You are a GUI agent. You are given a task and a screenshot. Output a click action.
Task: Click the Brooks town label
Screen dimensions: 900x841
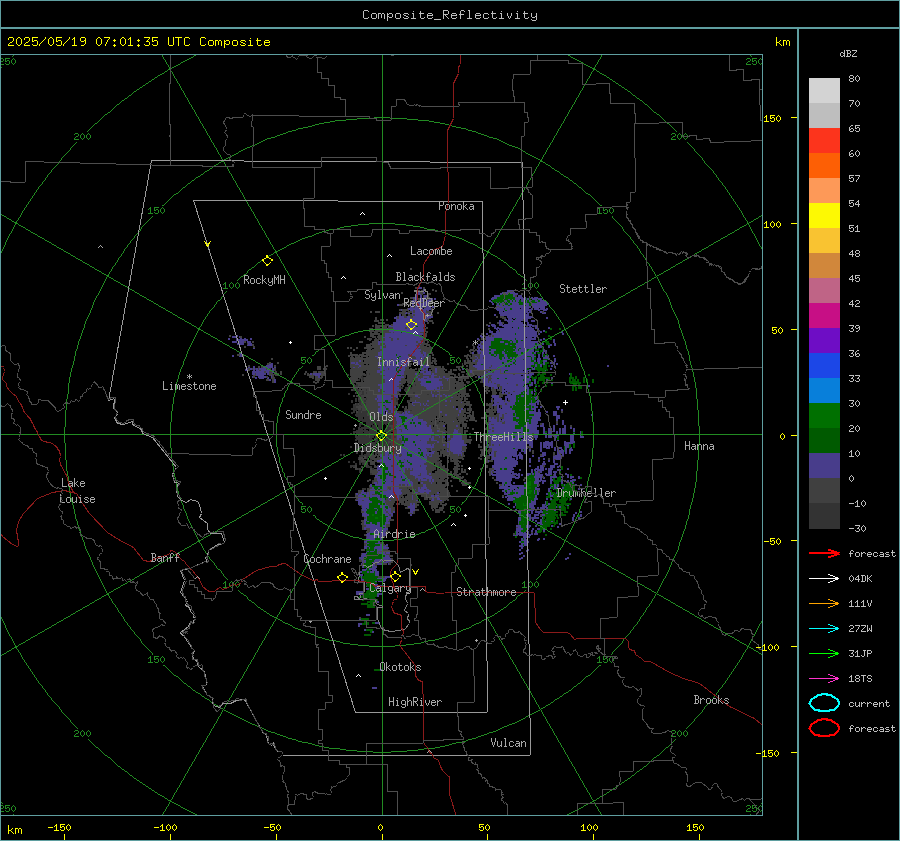pyautogui.click(x=711, y=700)
